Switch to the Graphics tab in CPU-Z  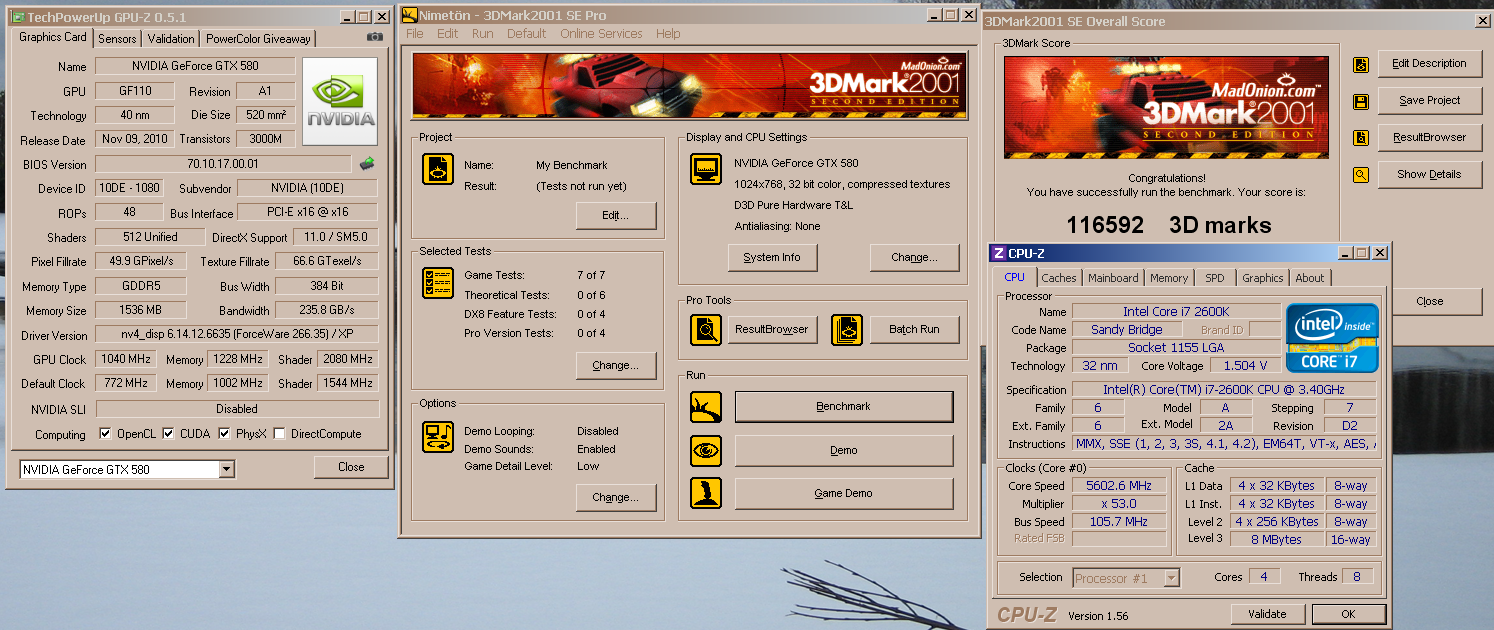pyautogui.click(x=1263, y=278)
